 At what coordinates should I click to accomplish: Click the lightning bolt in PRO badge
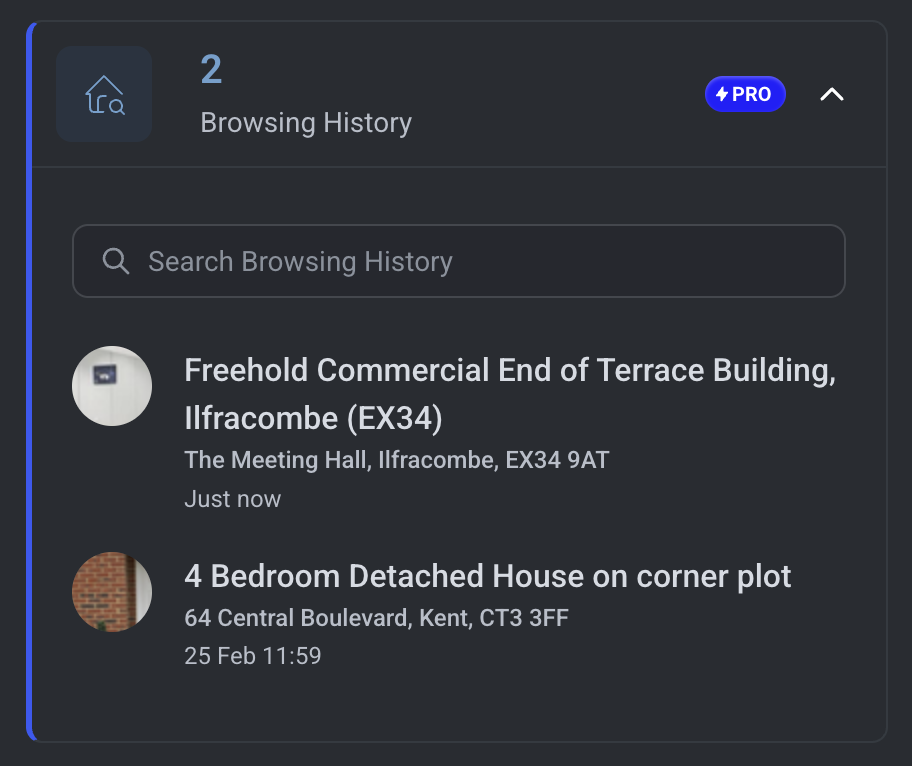[x=722, y=94]
